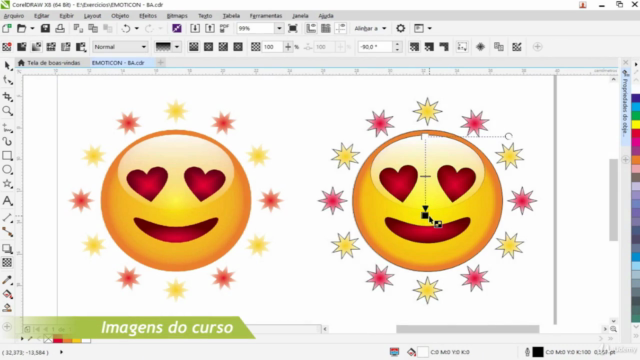Create a new document from the toolbar

pos(7,28)
